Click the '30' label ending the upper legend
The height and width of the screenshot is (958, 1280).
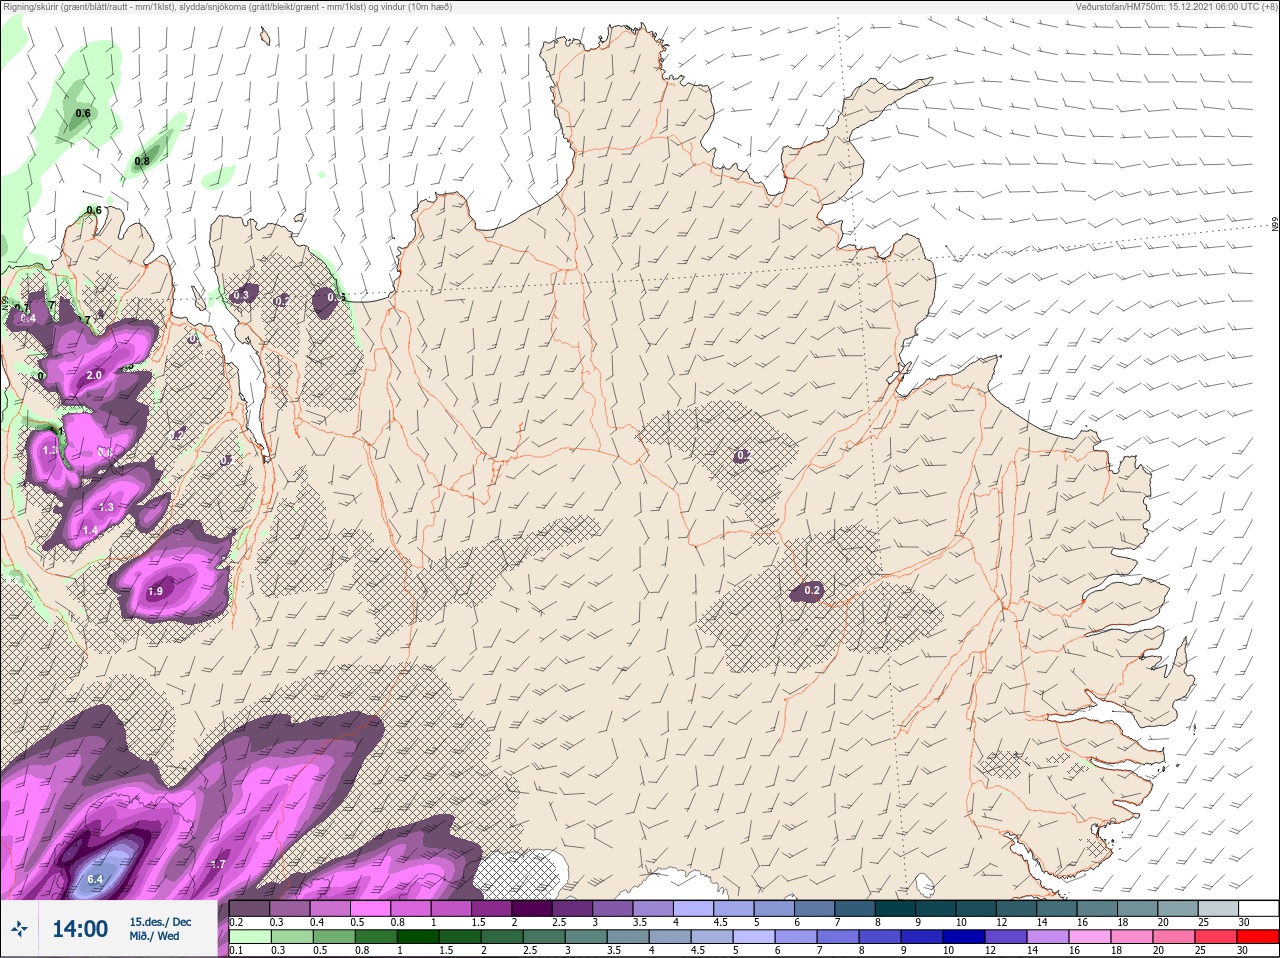pos(1244,922)
